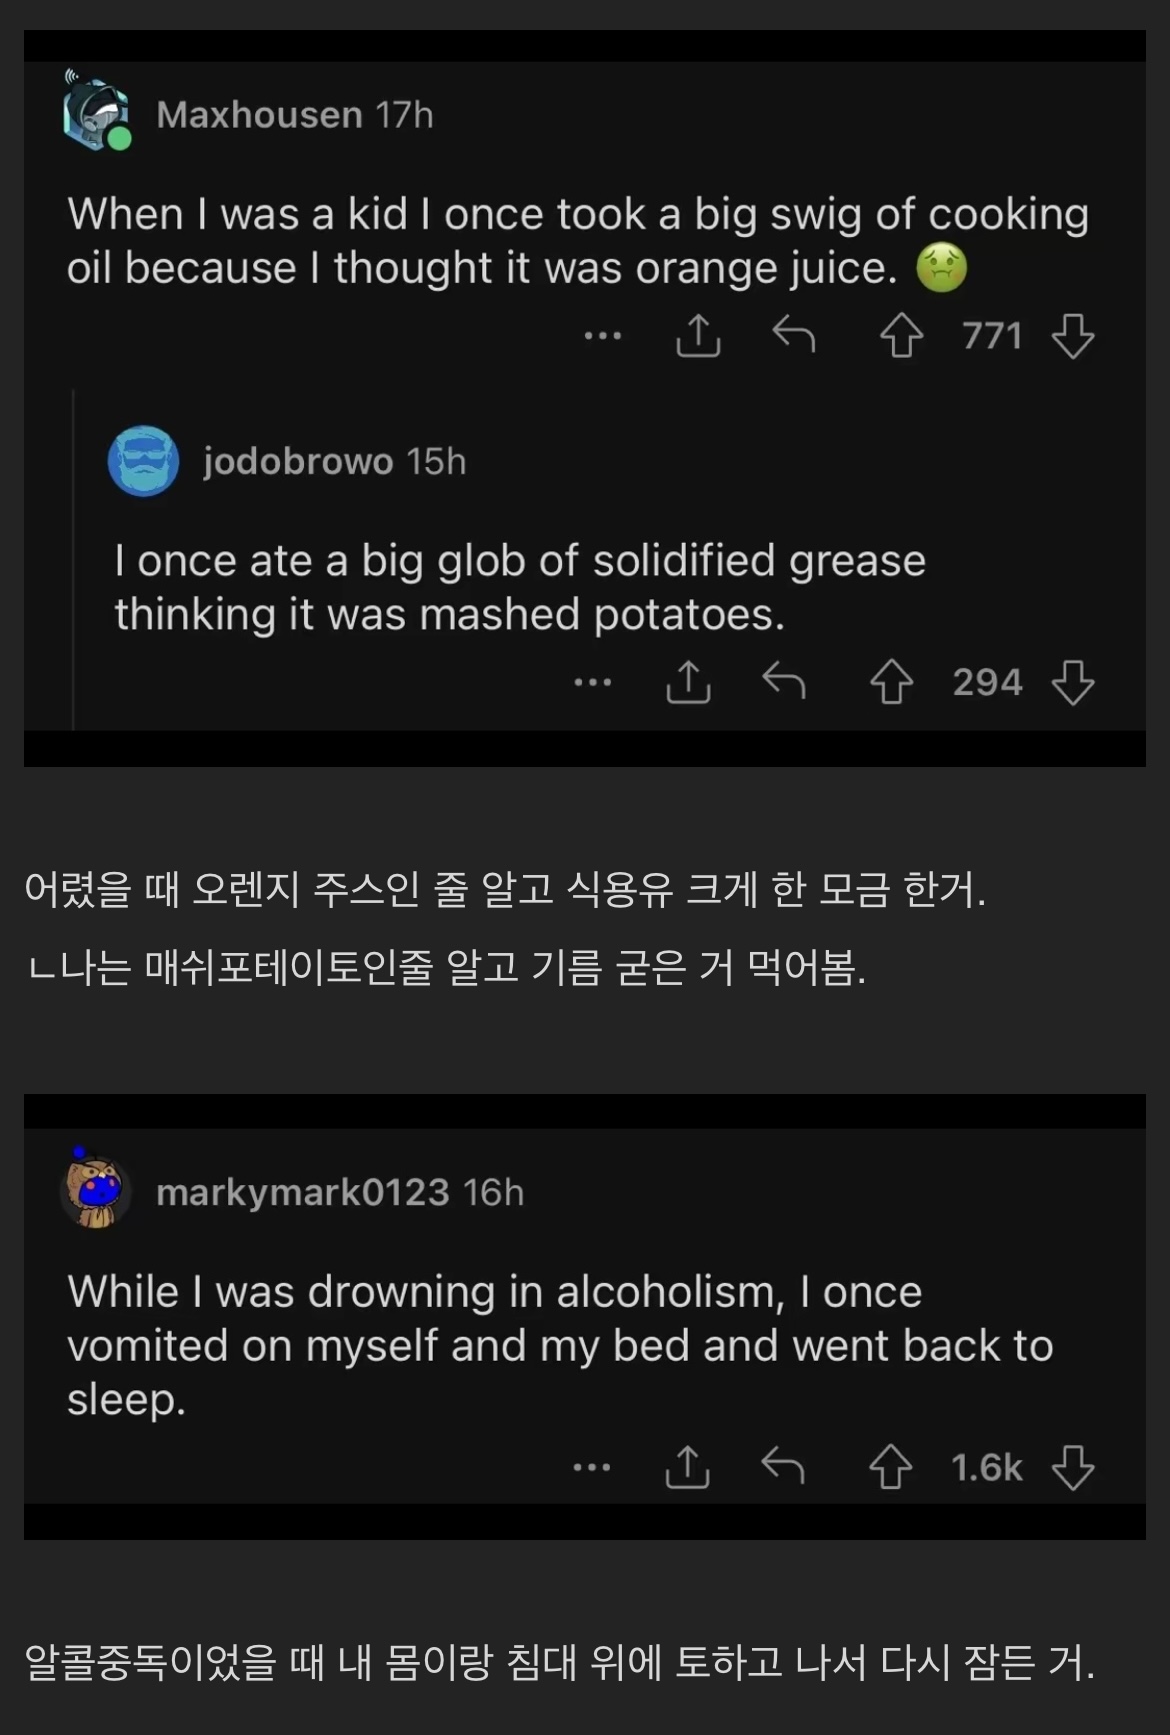The height and width of the screenshot is (1735, 1170).
Task: Upvote jodobrowo's solidified grease reply
Action: (x=891, y=683)
